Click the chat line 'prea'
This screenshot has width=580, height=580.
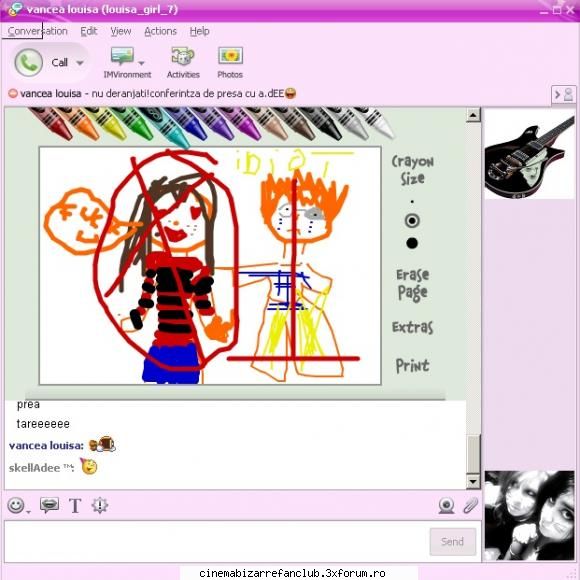(x=28, y=405)
